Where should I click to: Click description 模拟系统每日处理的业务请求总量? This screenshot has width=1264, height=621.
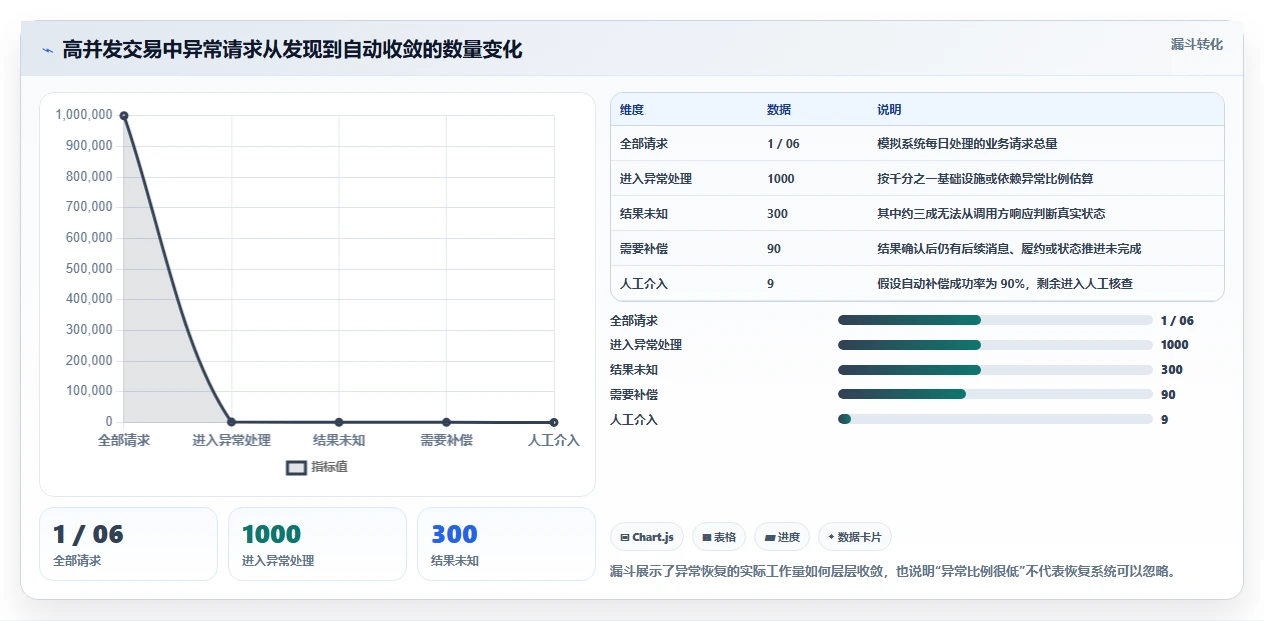point(967,144)
